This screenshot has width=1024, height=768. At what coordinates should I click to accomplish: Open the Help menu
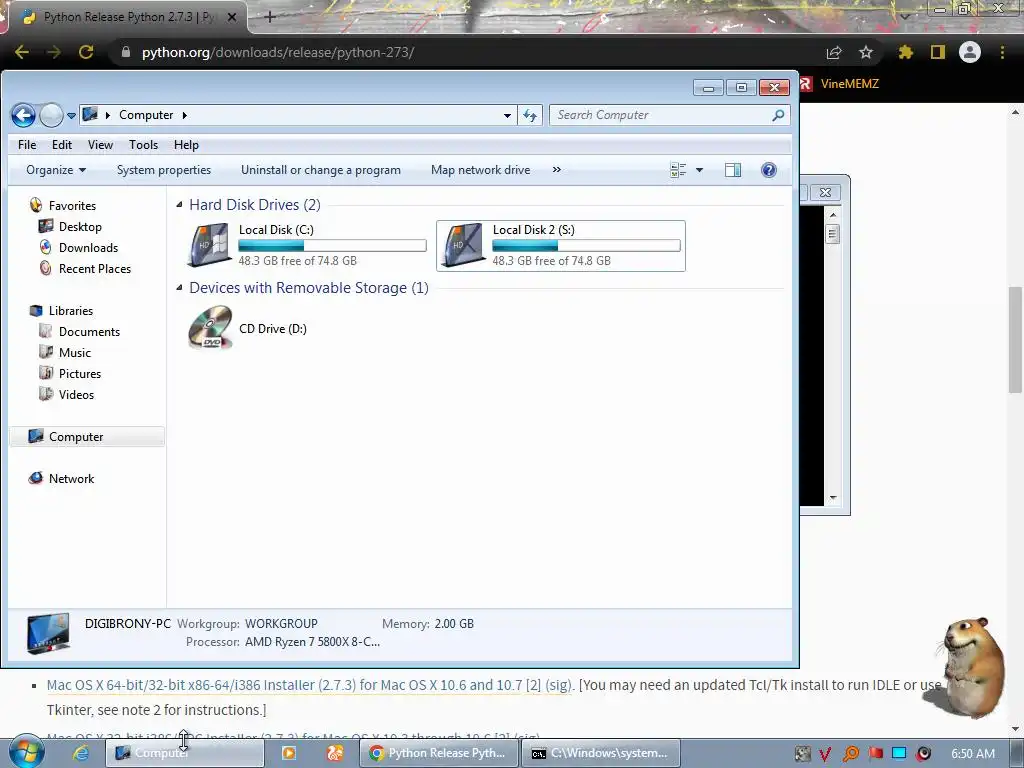pos(186,145)
